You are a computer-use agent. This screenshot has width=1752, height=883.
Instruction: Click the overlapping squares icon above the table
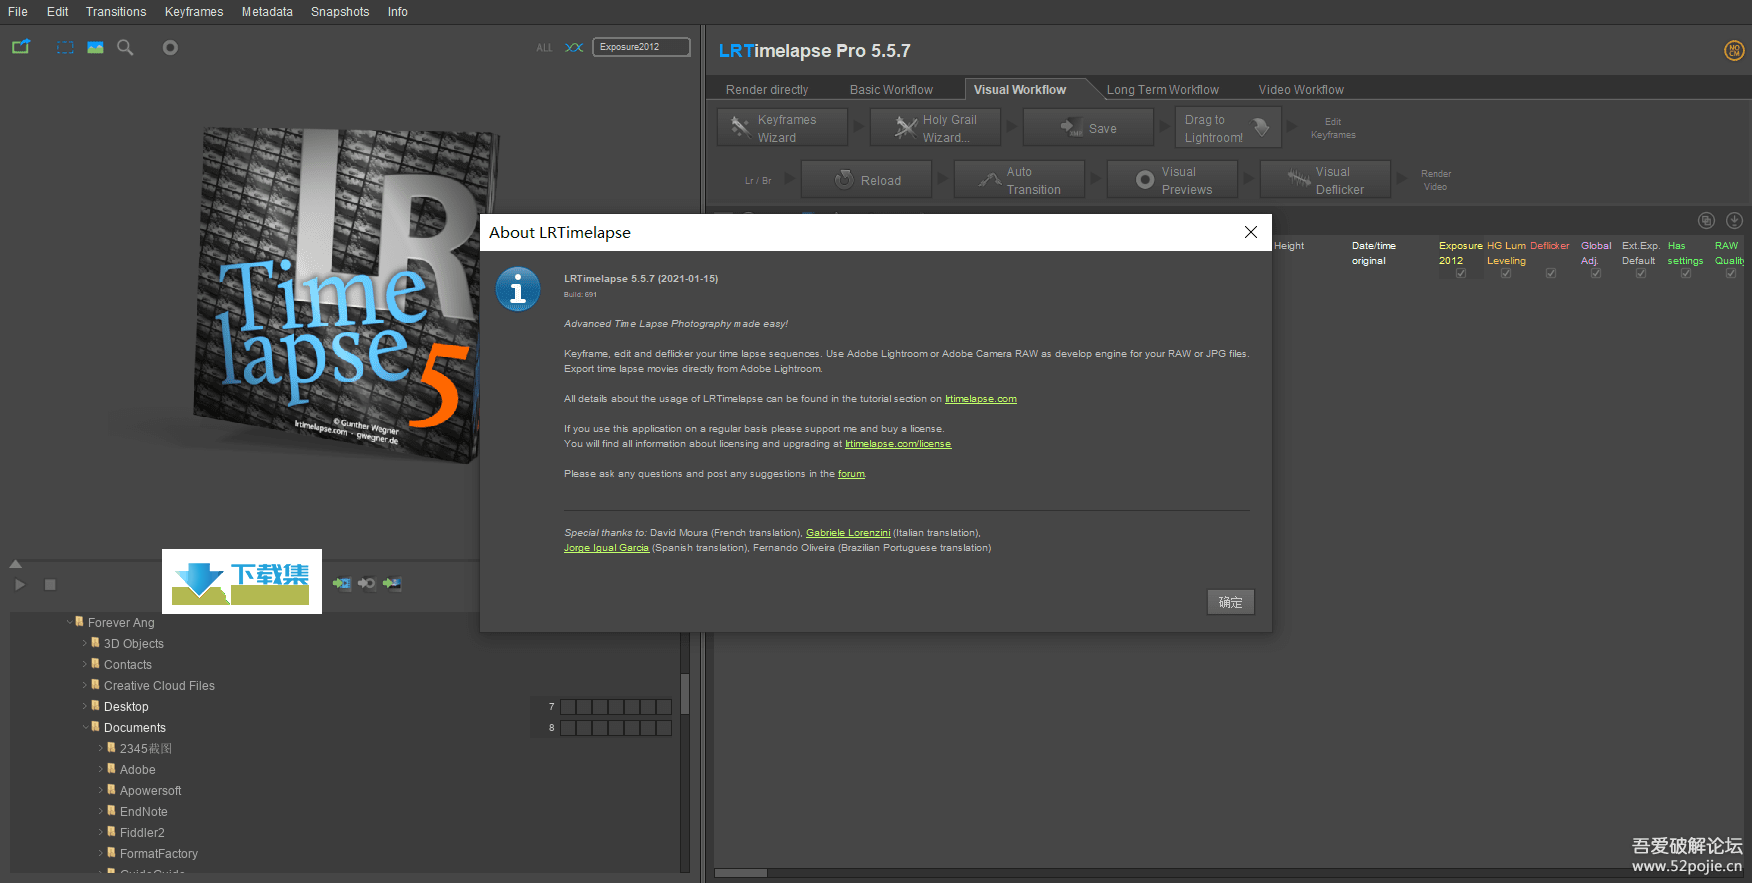coord(1706,220)
